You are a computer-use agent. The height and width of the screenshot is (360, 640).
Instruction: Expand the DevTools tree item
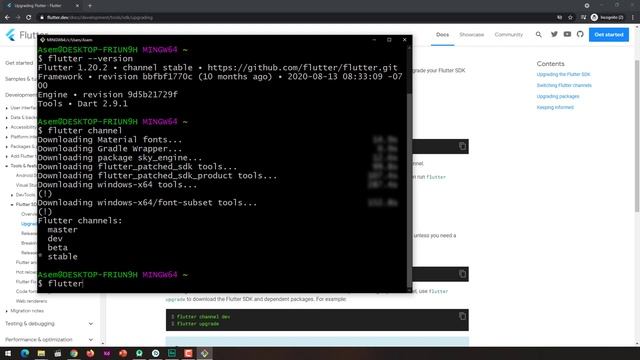tap(12, 195)
